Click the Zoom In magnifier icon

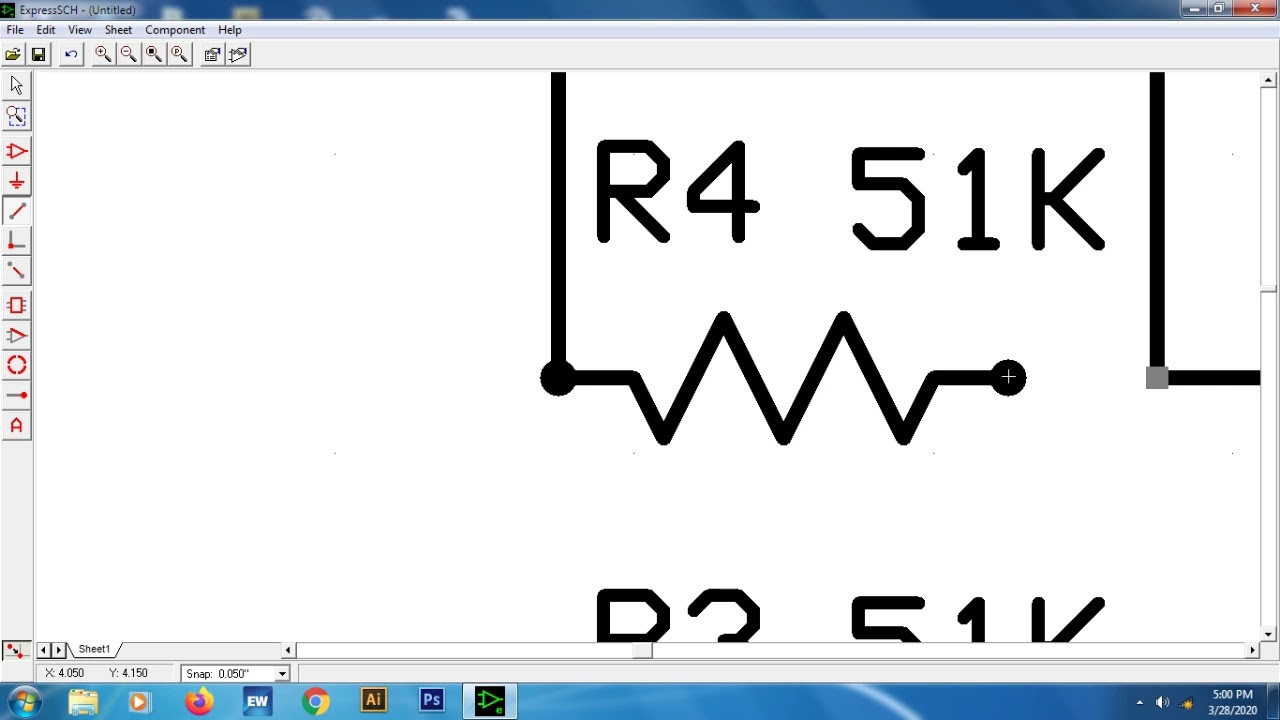coord(103,55)
